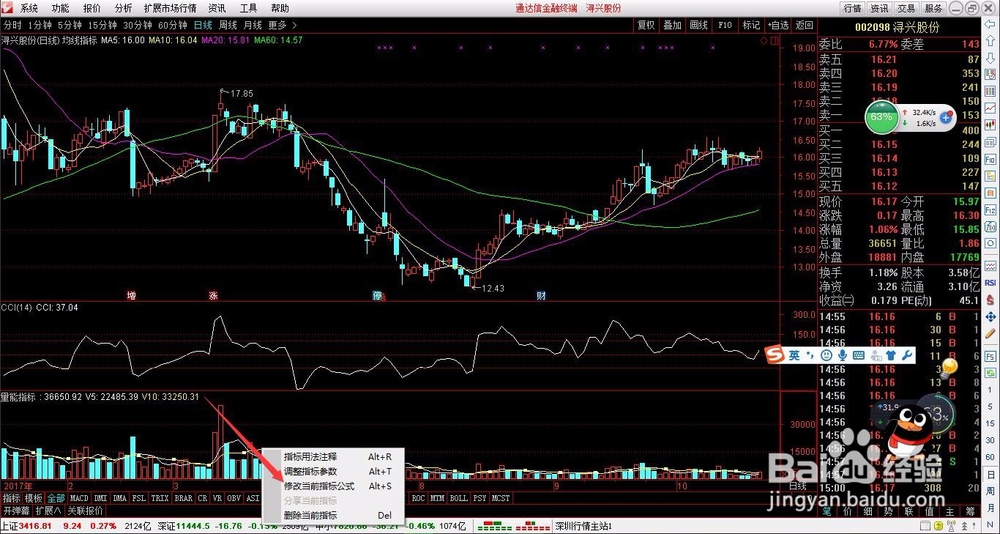The width and height of the screenshot is (1000, 534).
Task: Expand the 扩展∧ panel
Action: click(48, 511)
